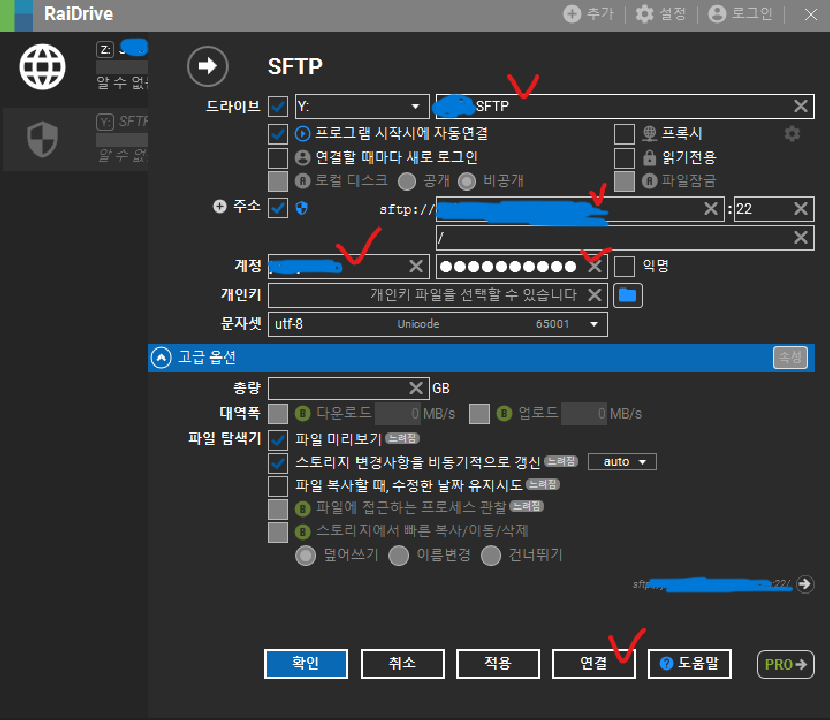
Task: Uncheck 파일 미리보기 checkbox
Action: pyautogui.click(x=278, y=439)
